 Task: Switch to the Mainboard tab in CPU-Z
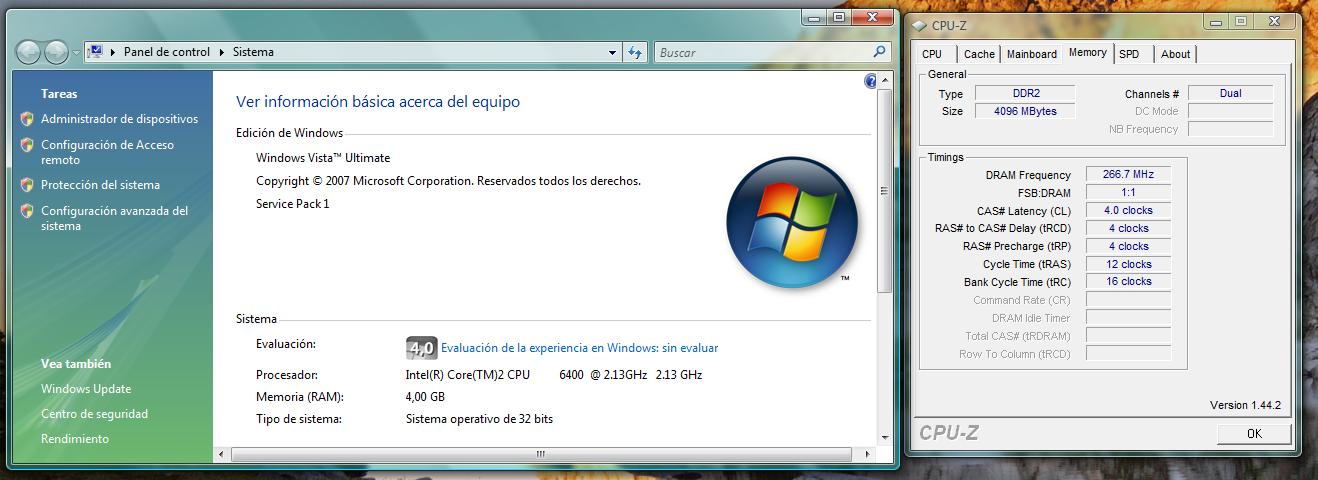[x=1031, y=54]
